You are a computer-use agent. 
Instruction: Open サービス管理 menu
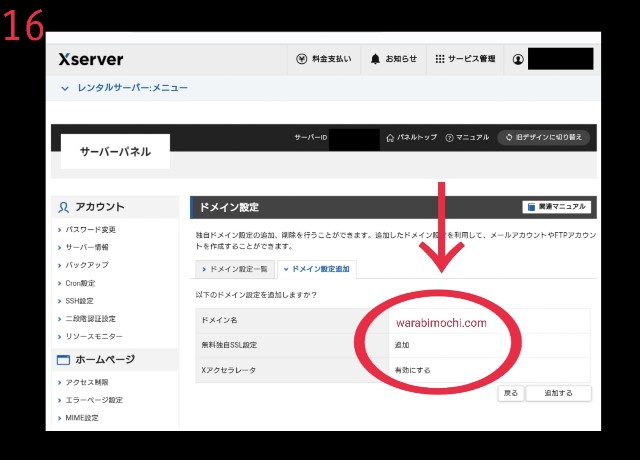465,59
